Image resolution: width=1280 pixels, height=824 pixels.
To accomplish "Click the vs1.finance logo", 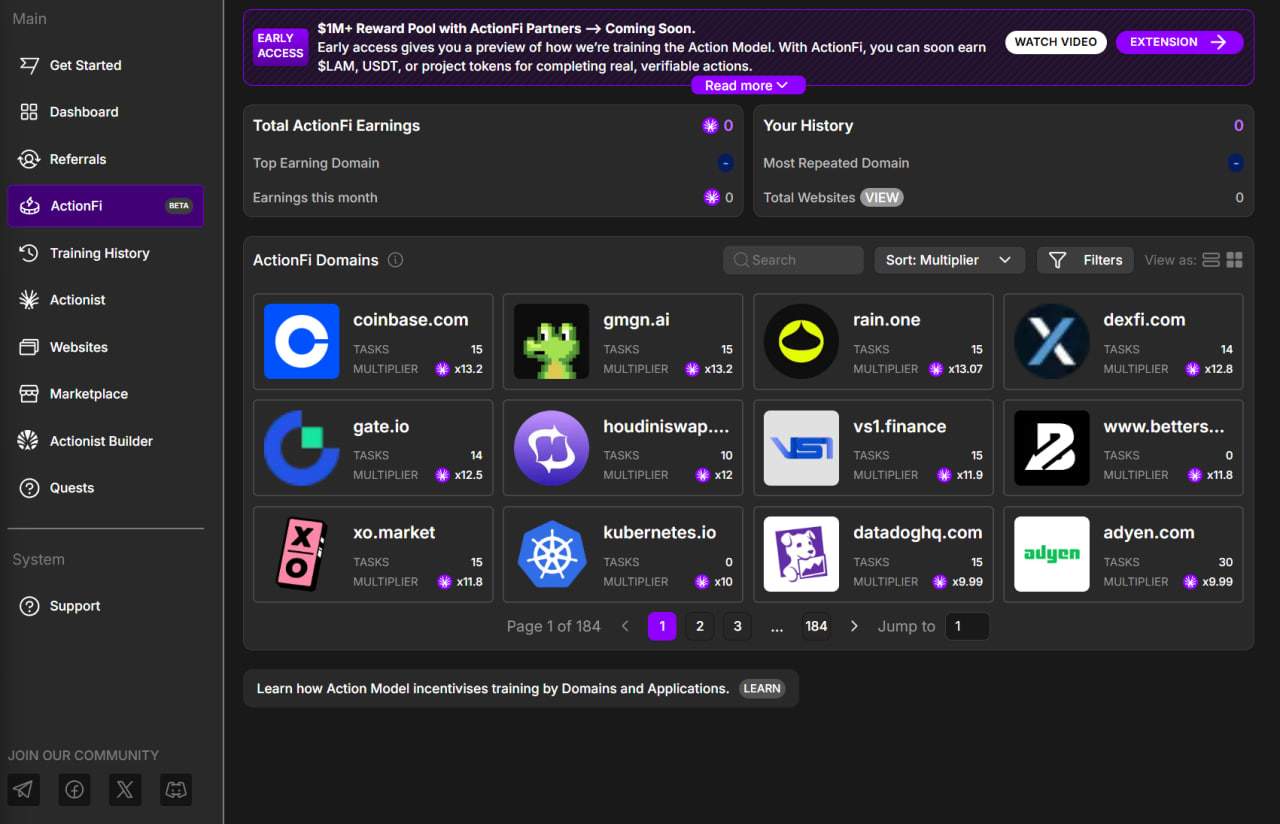I will (801, 448).
